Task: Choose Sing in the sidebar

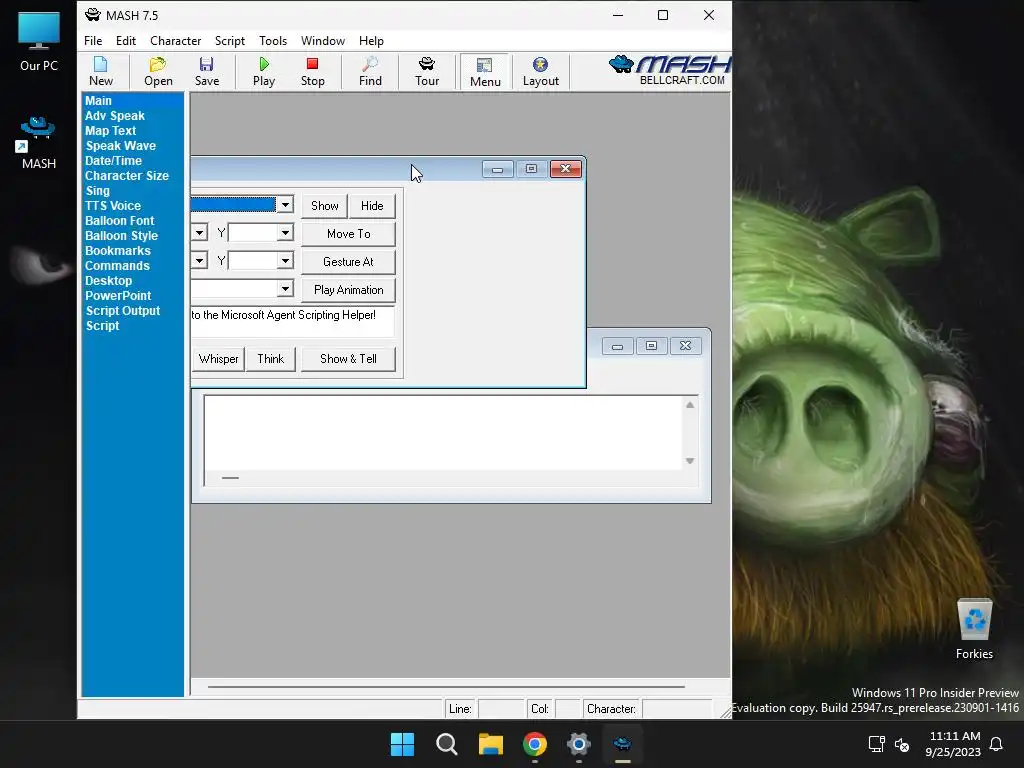Action: coord(97,191)
